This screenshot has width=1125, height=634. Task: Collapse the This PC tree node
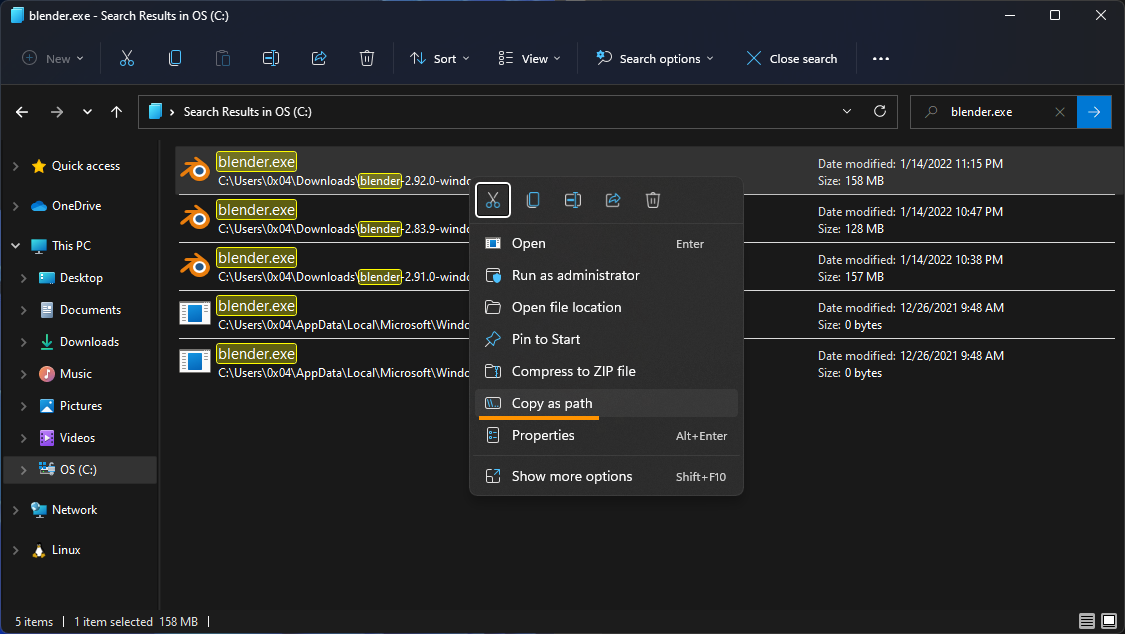15,246
